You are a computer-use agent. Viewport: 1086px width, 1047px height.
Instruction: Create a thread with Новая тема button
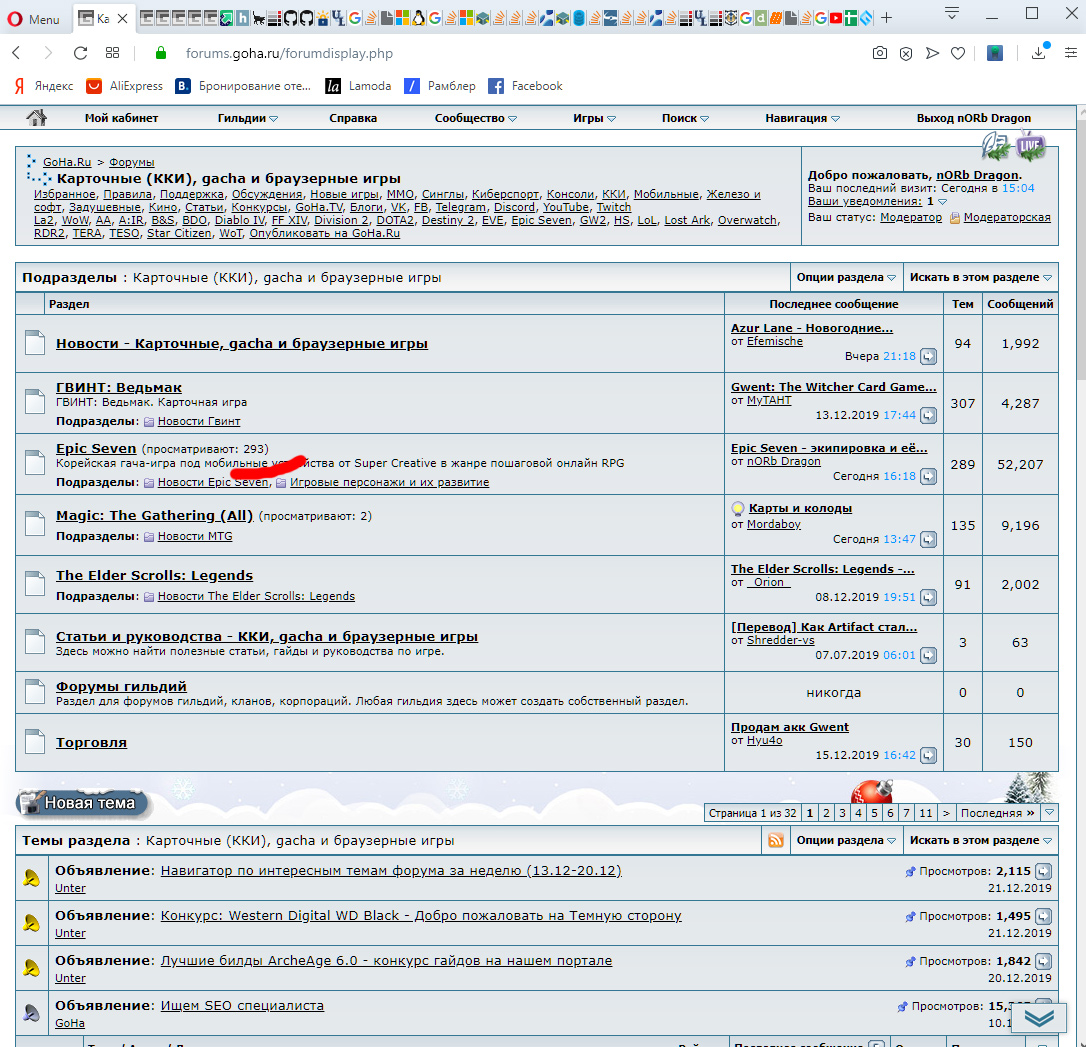81,802
